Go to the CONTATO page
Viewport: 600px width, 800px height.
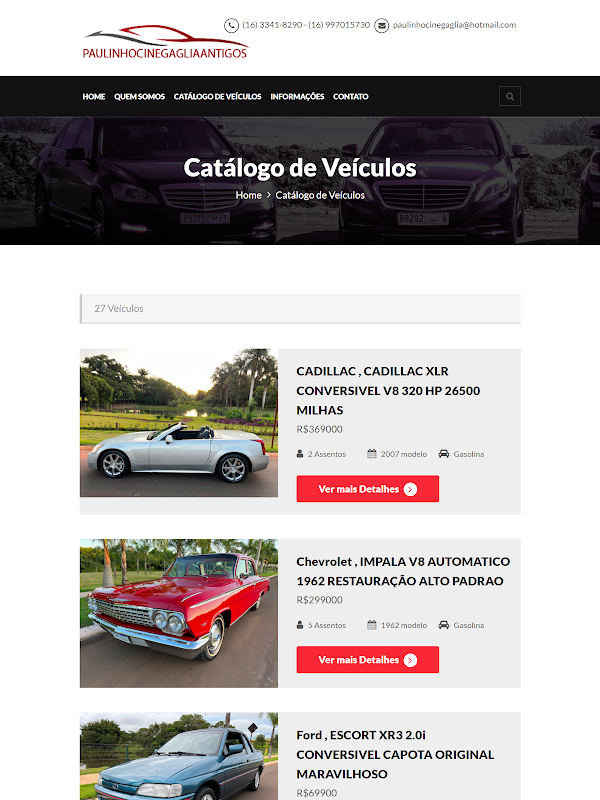coord(351,96)
